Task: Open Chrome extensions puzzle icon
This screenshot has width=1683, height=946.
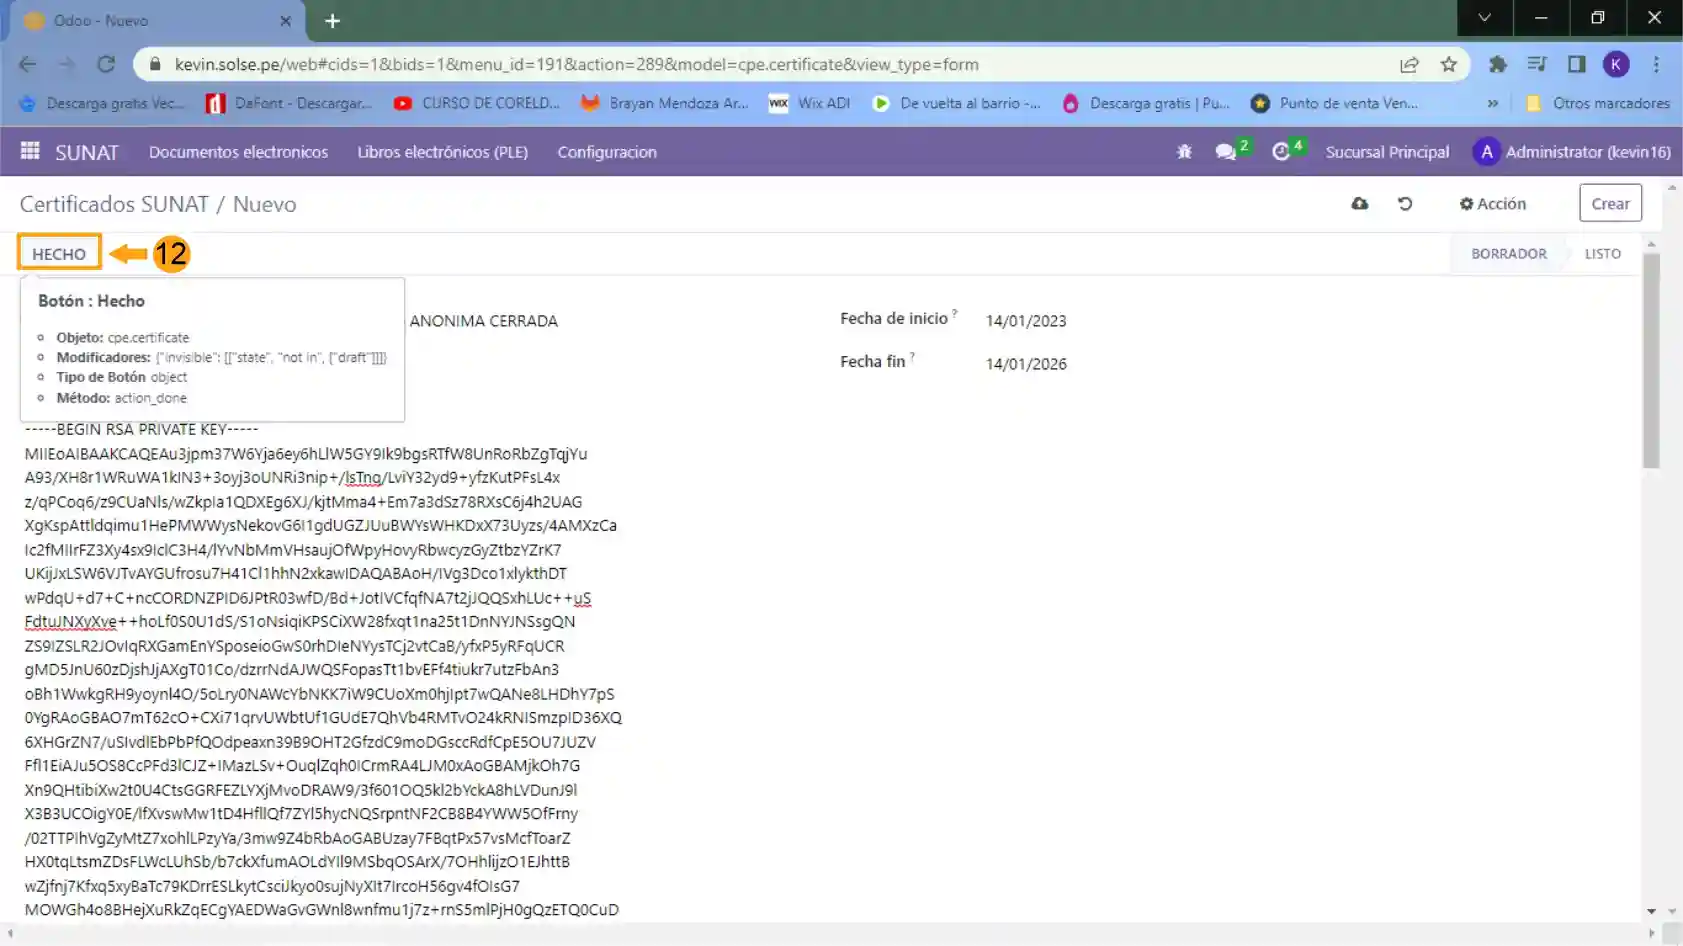Action: coord(1497,64)
